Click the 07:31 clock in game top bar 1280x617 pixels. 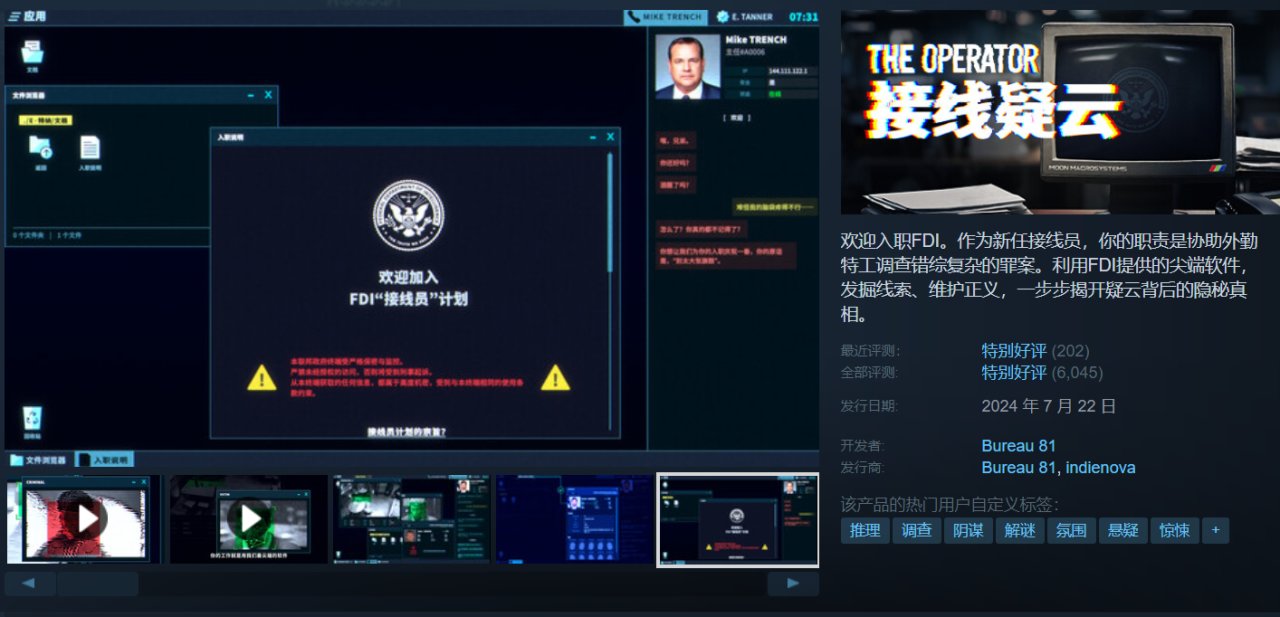pos(803,17)
